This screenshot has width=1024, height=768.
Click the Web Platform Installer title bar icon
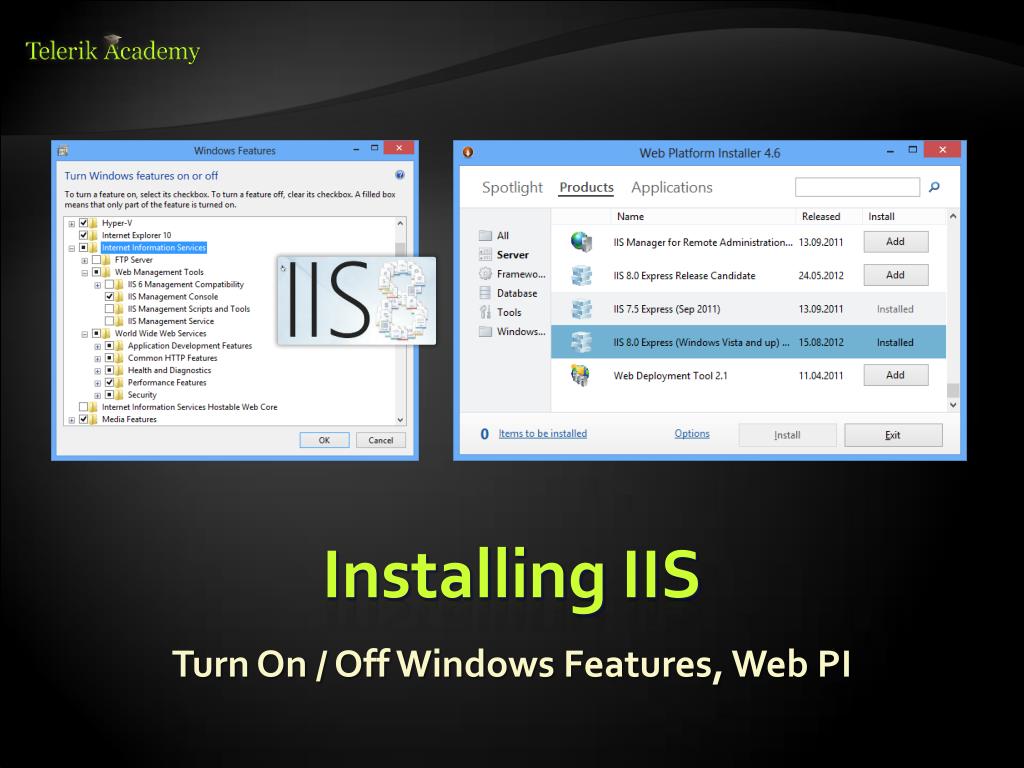pyautogui.click(x=468, y=153)
